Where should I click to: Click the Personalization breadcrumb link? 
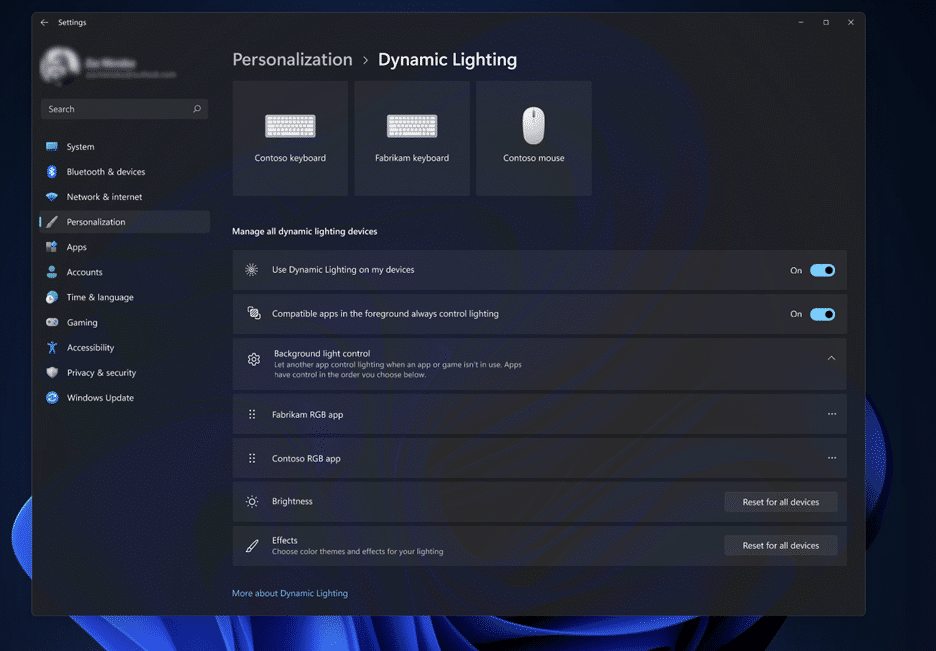(x=292, y=60)
